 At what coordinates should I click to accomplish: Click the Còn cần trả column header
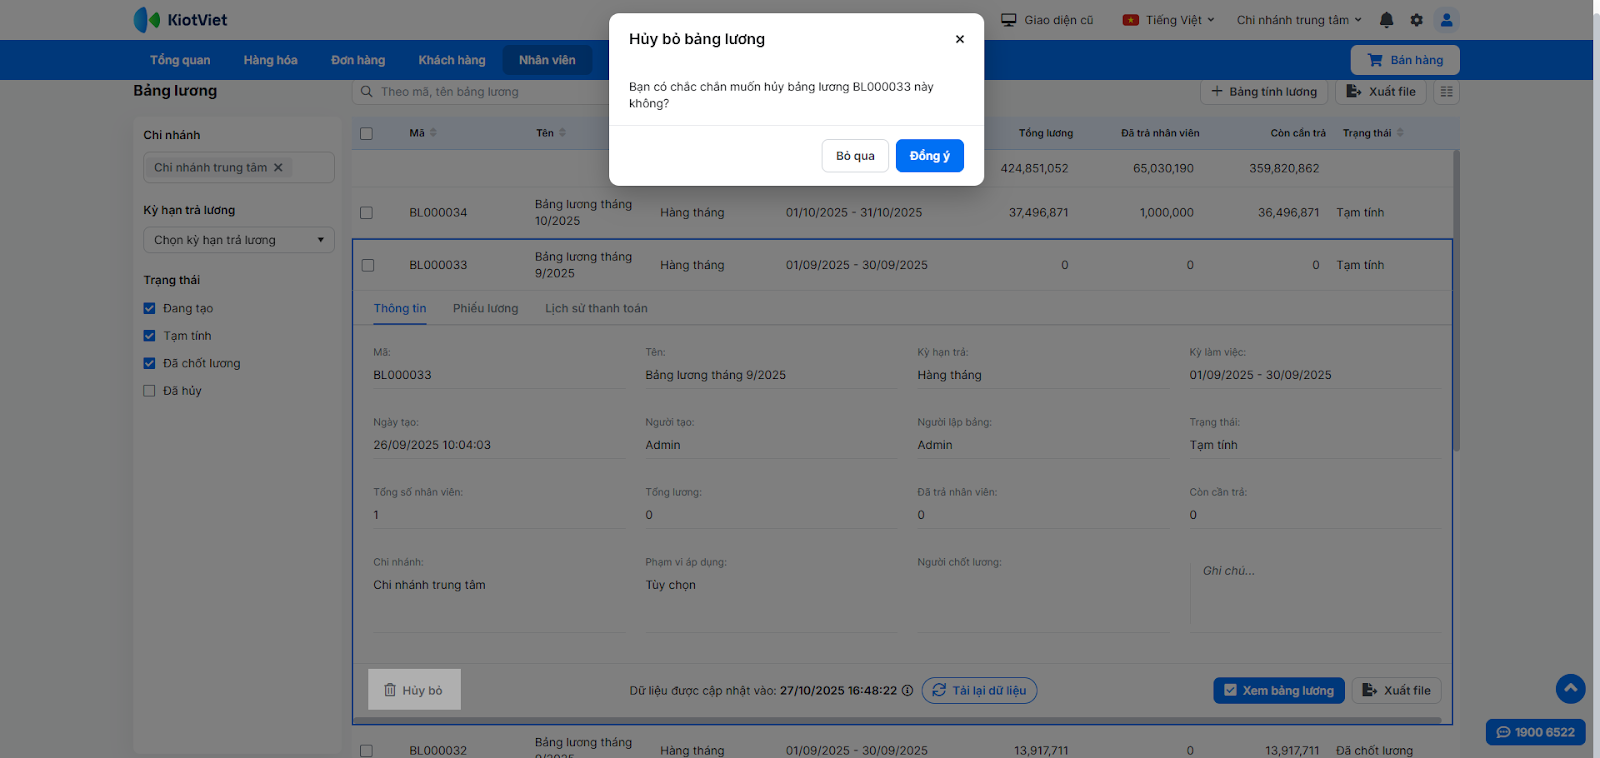click(x=1298, y=133)
